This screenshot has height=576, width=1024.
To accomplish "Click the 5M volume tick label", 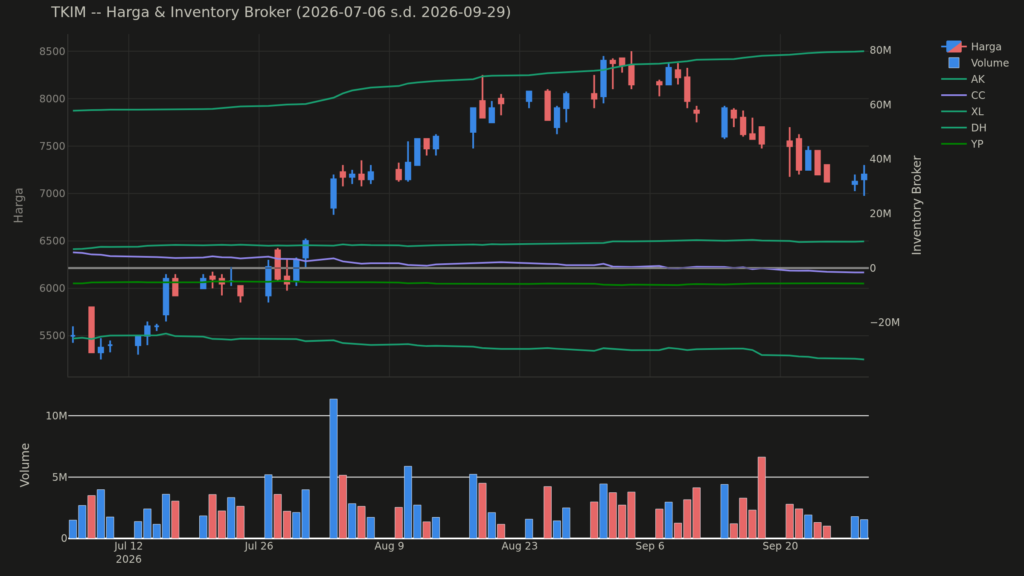I will click(59, 477).
